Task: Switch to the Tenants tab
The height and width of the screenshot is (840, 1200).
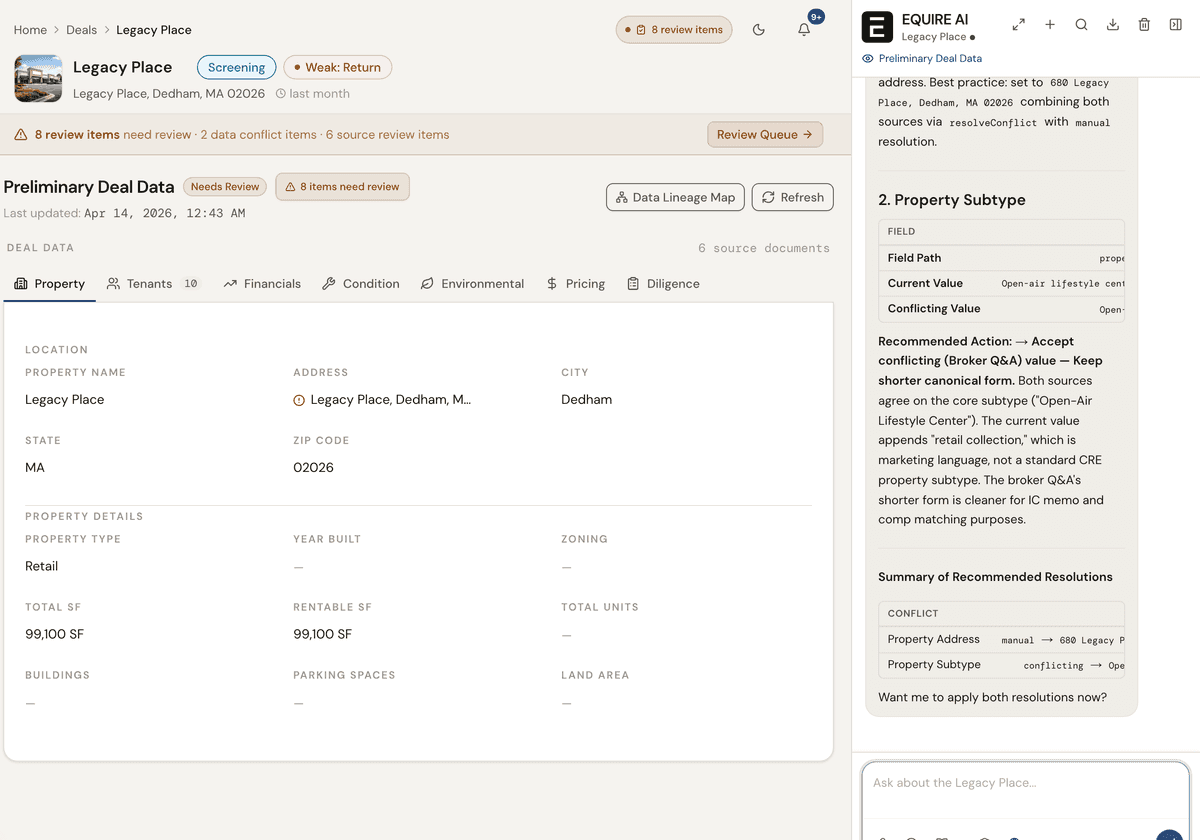Action: tap(153, 284)
